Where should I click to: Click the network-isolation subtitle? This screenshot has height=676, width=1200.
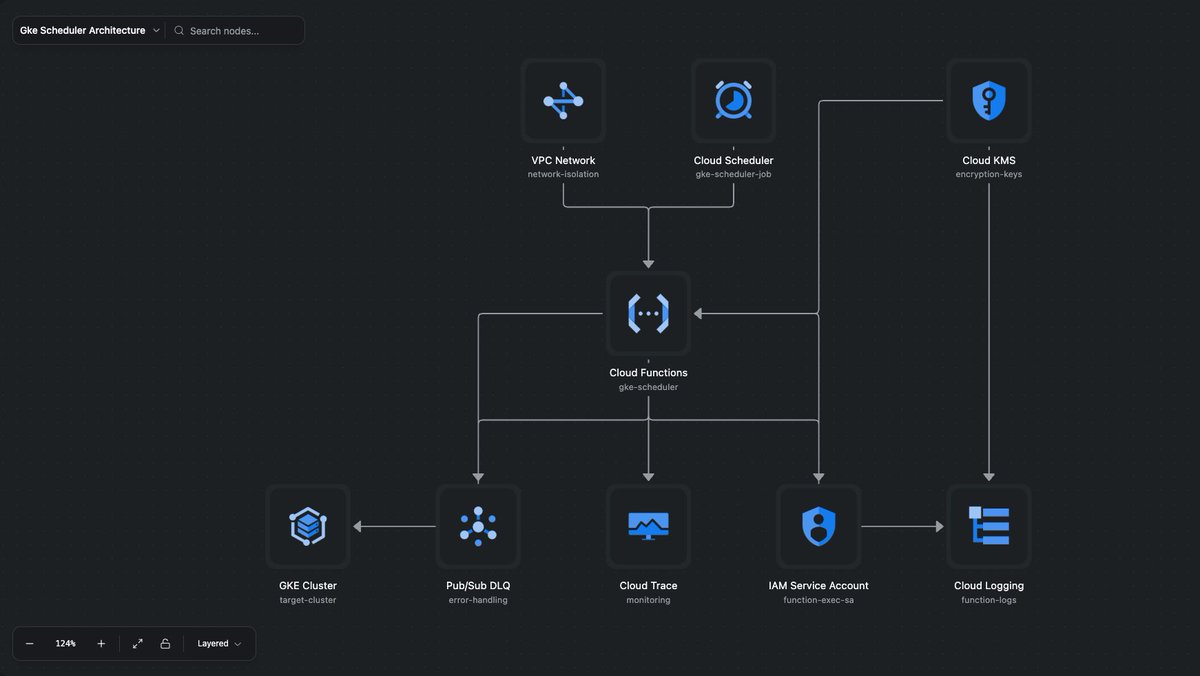tap(563, 175)
